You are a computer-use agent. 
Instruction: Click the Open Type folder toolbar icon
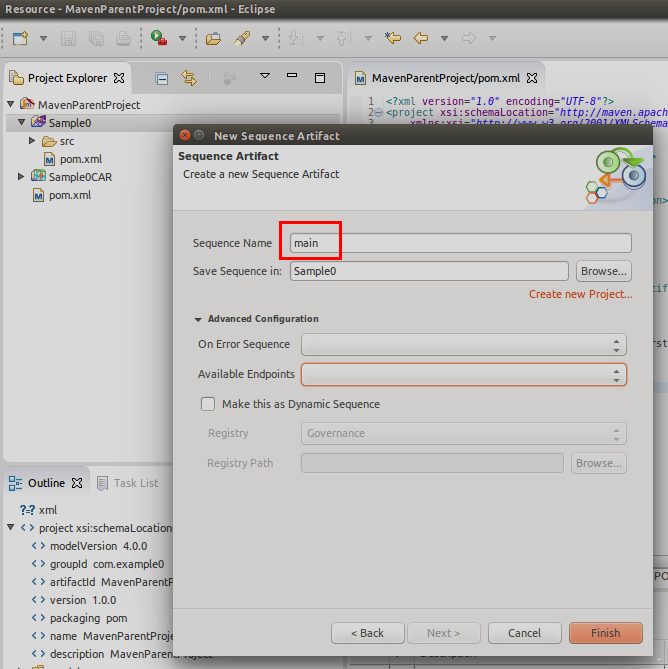[213, 39]
